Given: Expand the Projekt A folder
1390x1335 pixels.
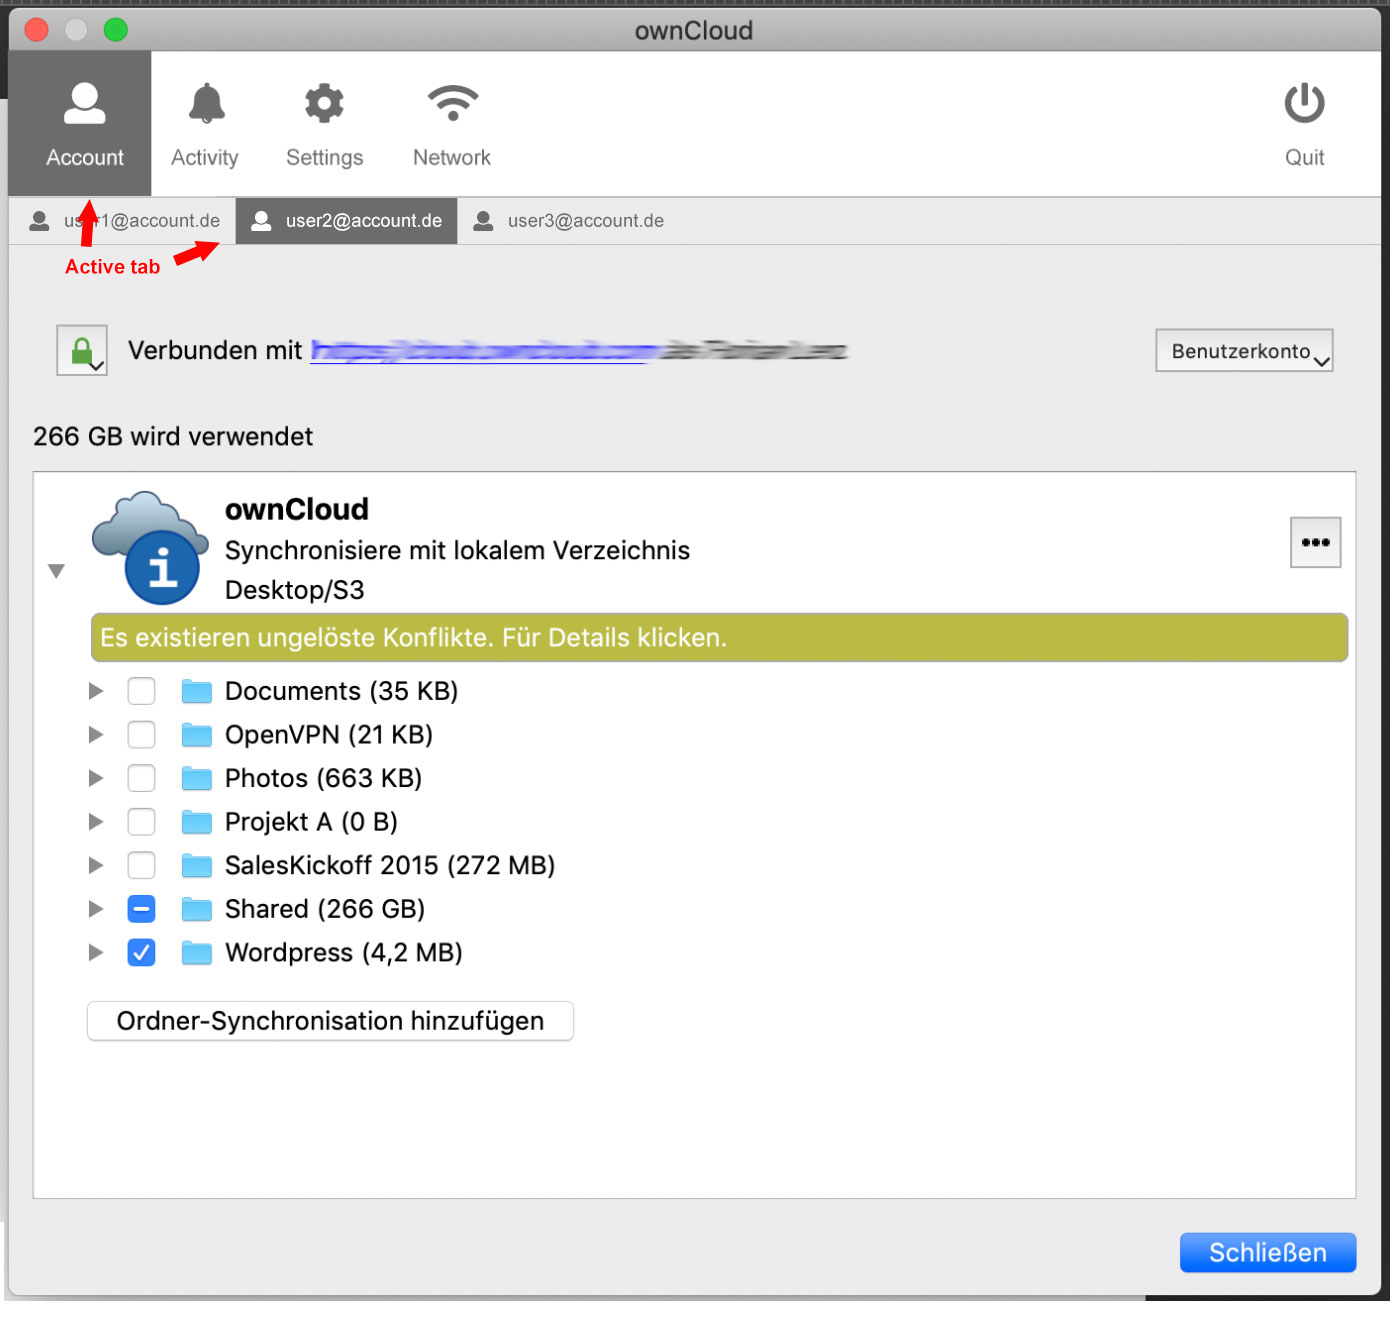Looking at the screenshot, I should point(96,822).
